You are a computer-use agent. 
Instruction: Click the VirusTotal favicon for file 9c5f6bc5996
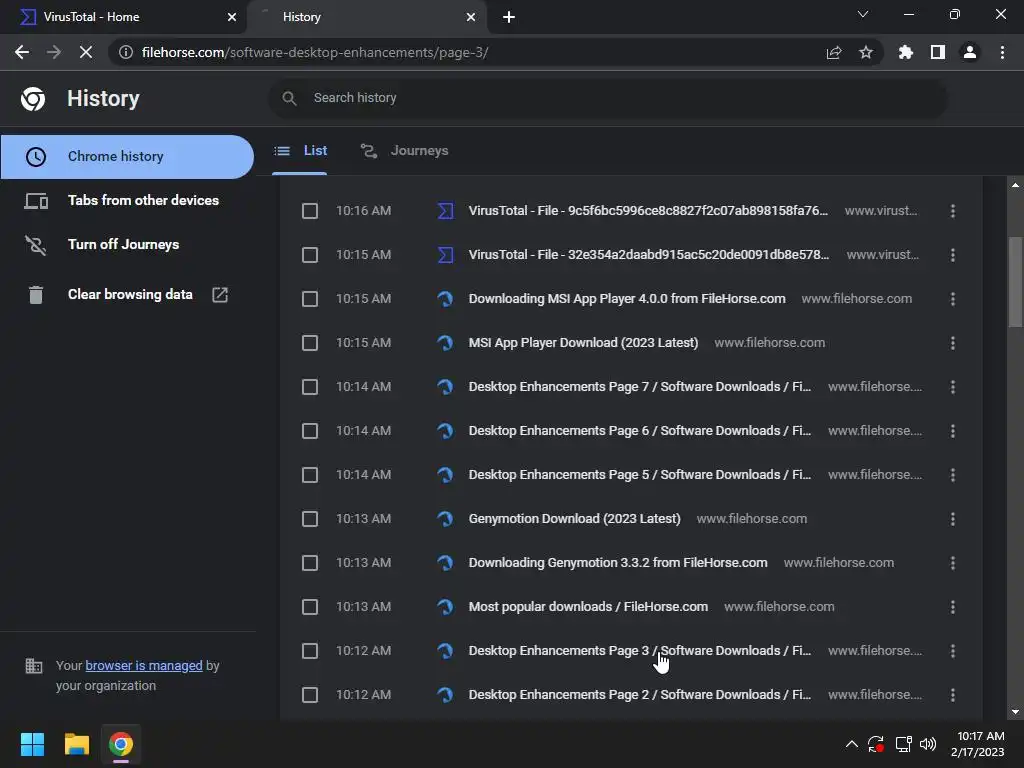445,211
